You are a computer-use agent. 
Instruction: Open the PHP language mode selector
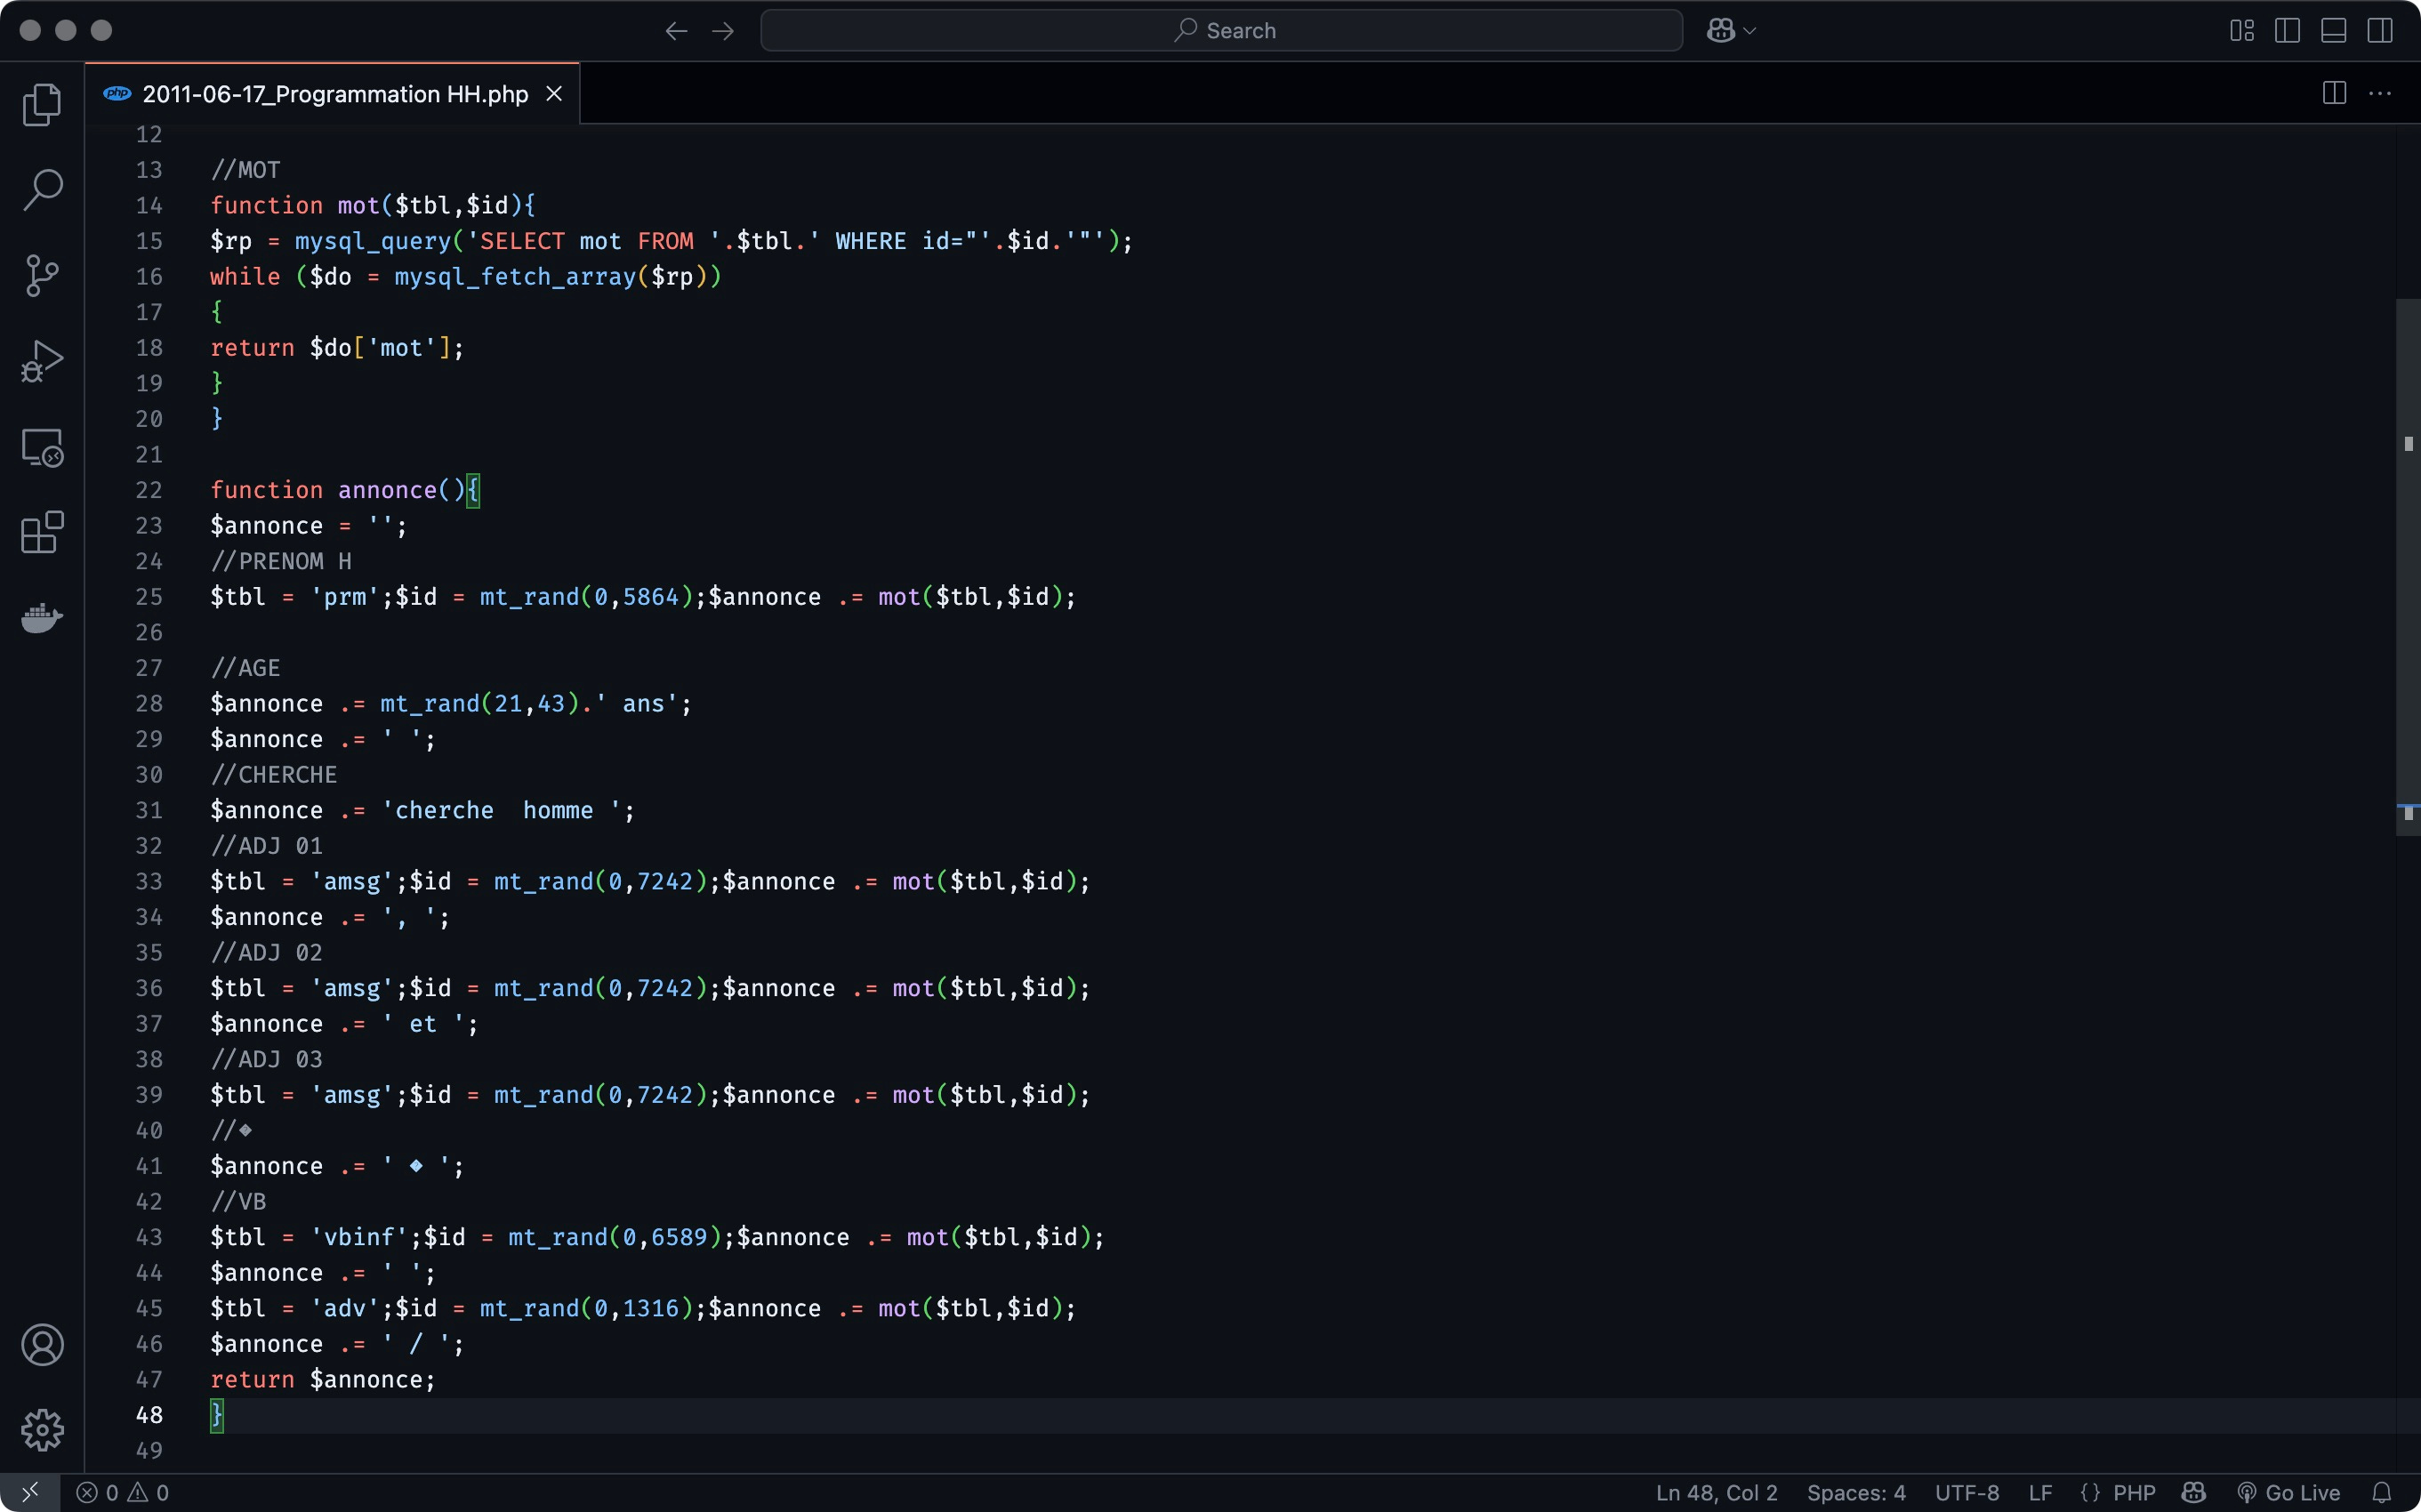point(2133,1493)
